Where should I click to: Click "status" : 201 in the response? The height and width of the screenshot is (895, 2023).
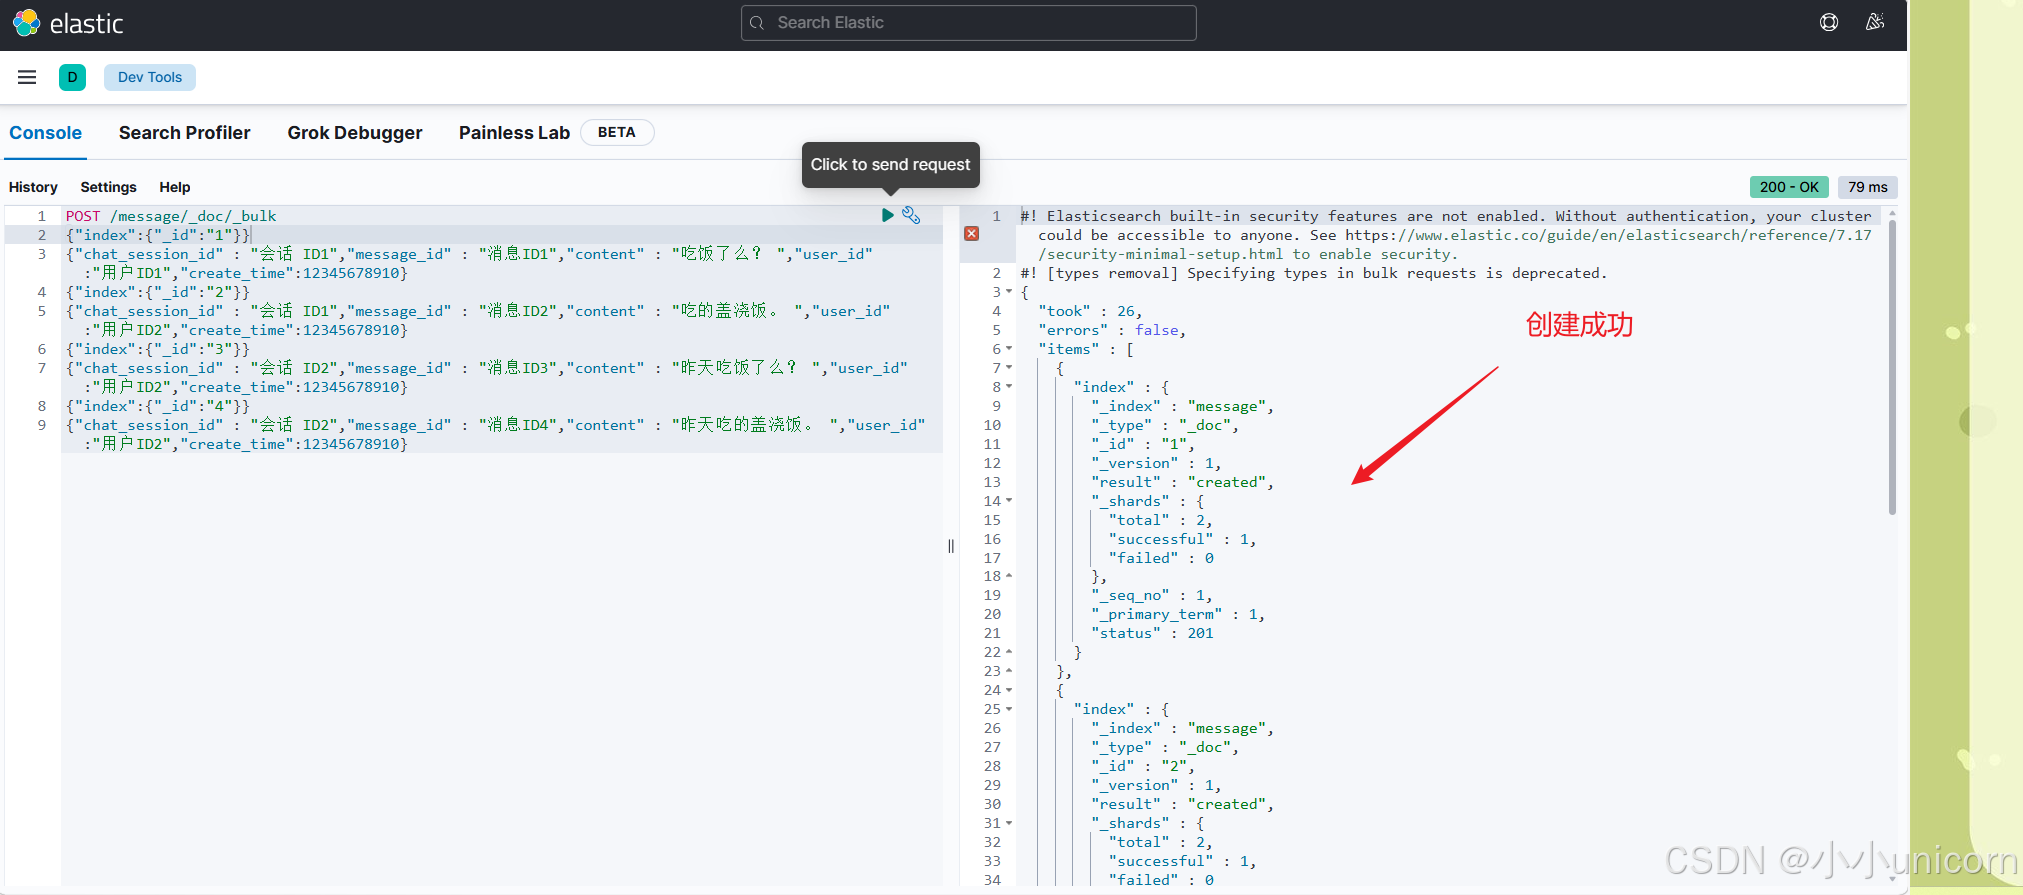[x=1152, y=633]
